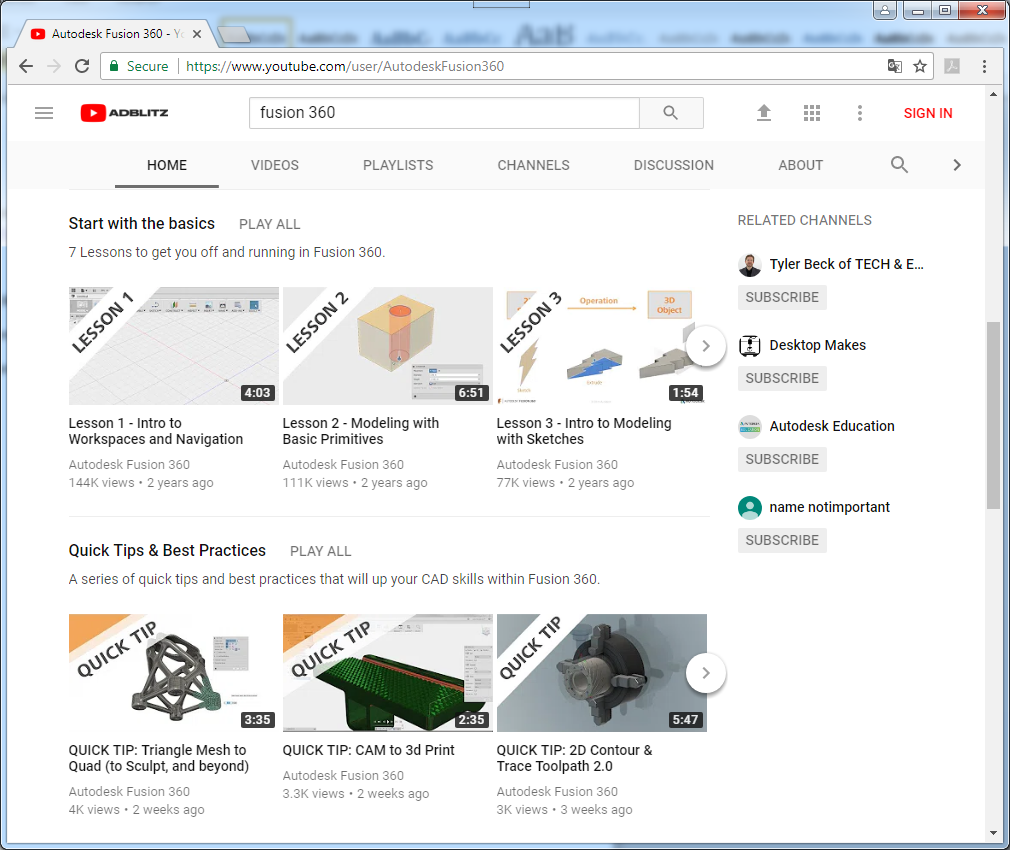Search within the channel using the magnifier icon
Image resolution: width=1010 pixels, height=850 pixels.
(899, 165)
